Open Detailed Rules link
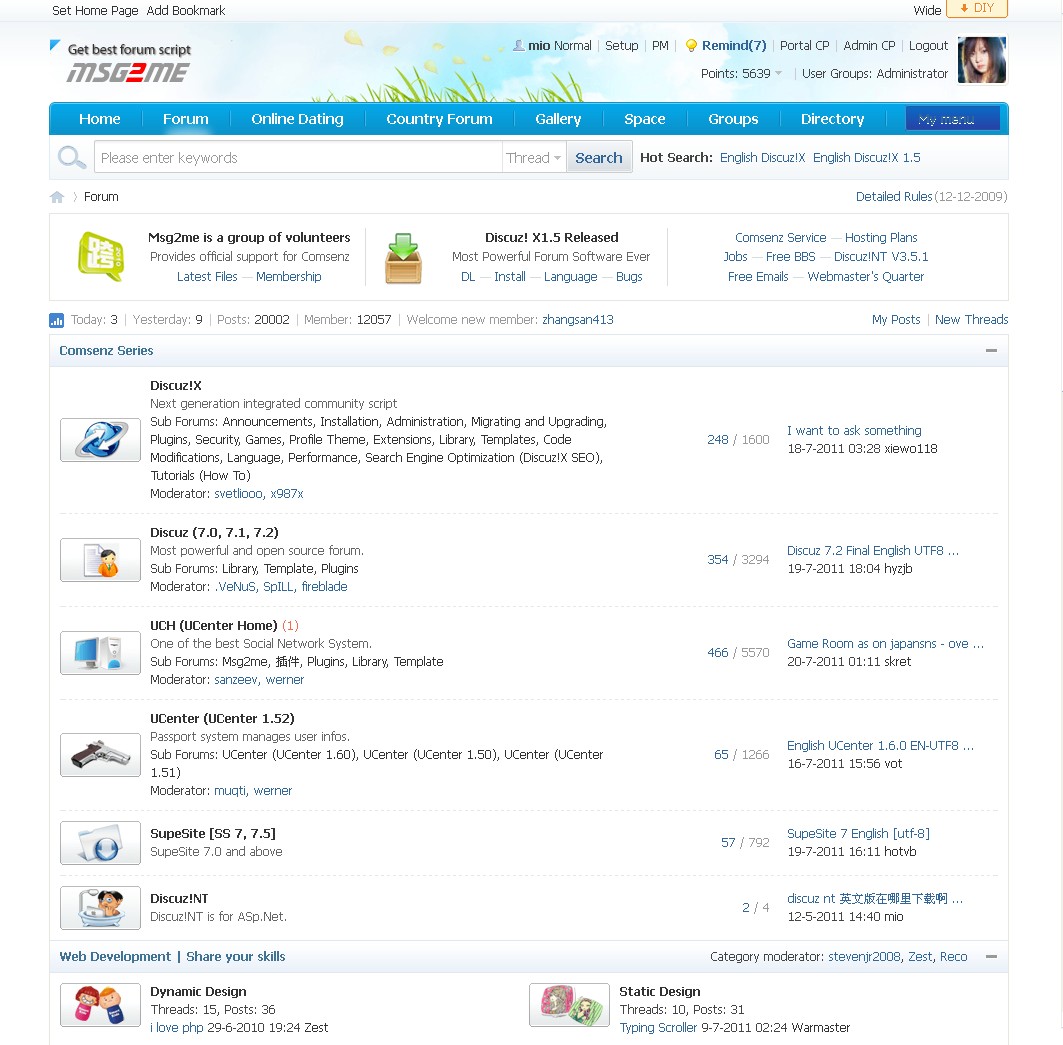The height and width of the screenshot is (1045, 1063). pos(894,197)
